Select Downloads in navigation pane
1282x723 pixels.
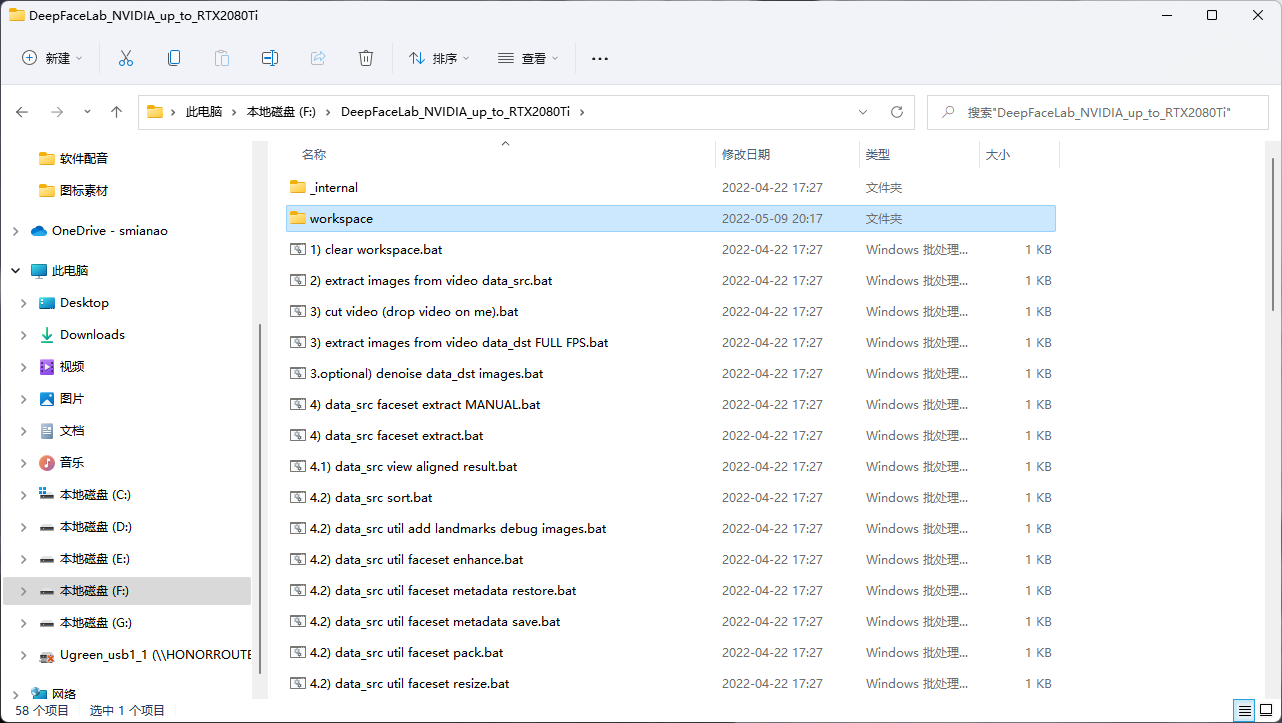point(92,334)
